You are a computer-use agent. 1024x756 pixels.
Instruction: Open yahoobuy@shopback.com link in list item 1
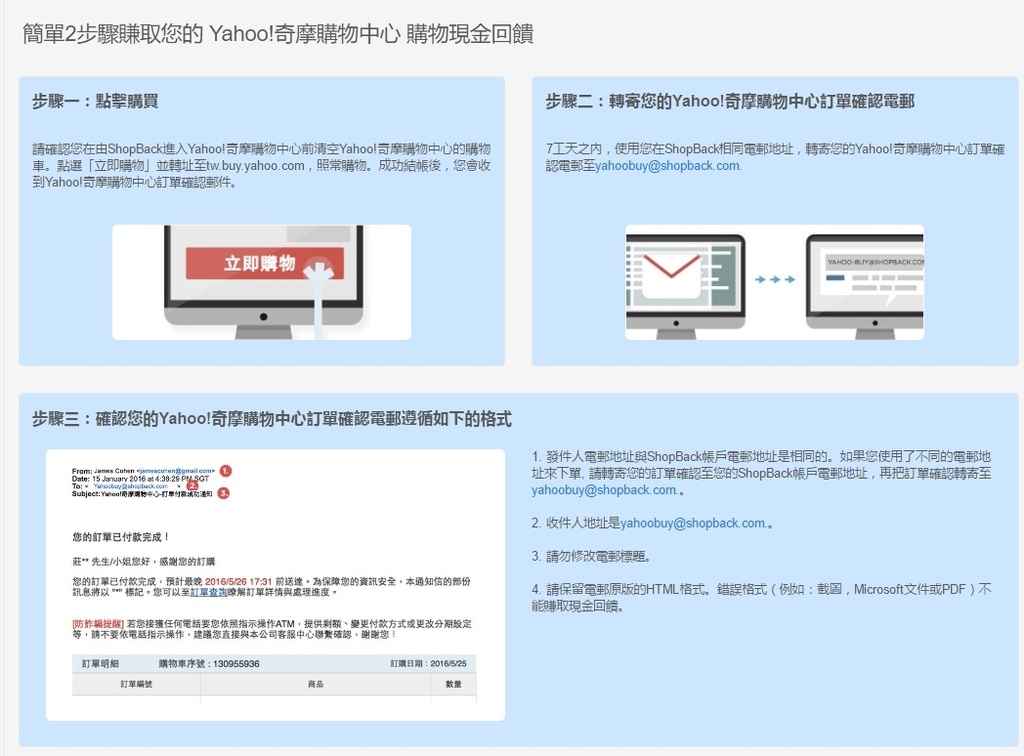[x=604, y=490]
